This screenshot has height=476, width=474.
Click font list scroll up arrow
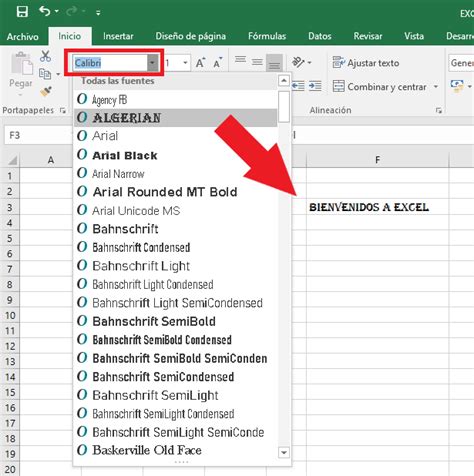click(284, 81)
